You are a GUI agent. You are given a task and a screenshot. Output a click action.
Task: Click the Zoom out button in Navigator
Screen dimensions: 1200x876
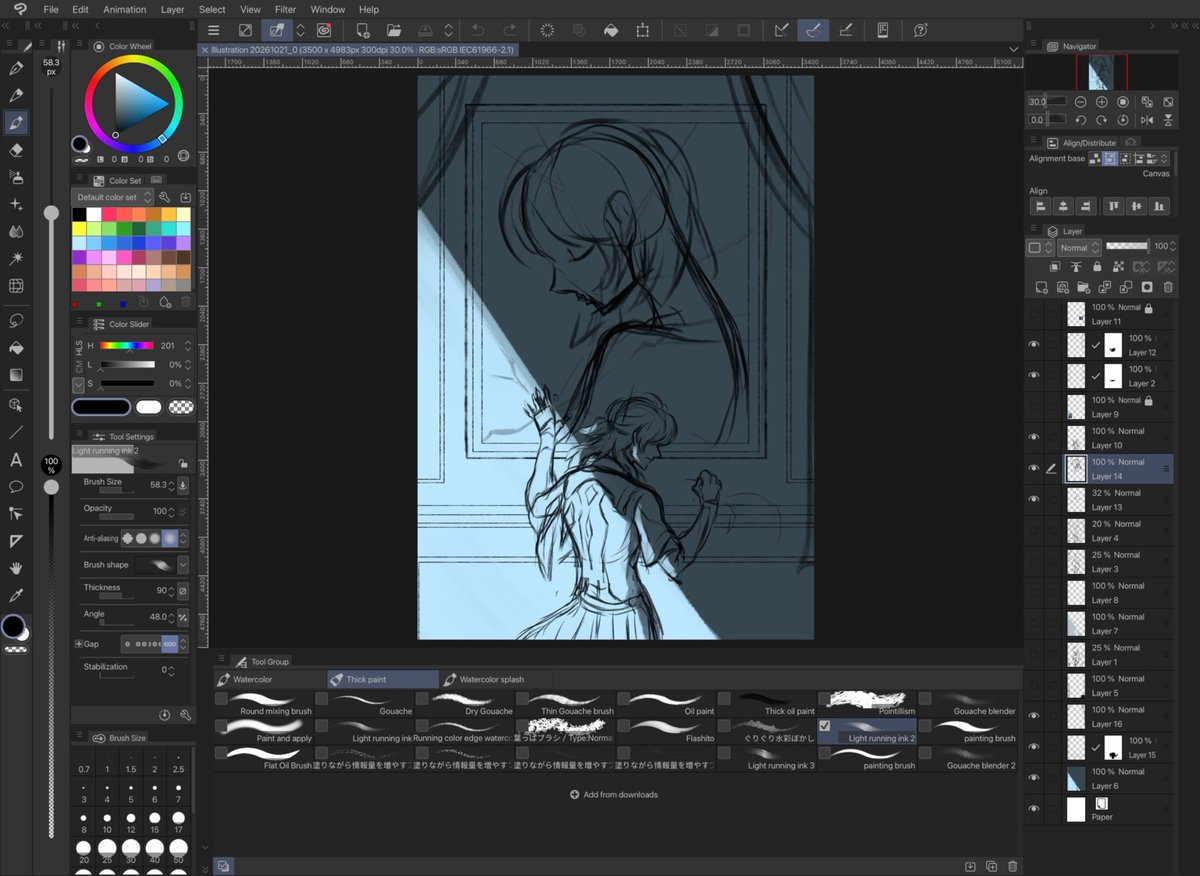(x=1081, y=102)
